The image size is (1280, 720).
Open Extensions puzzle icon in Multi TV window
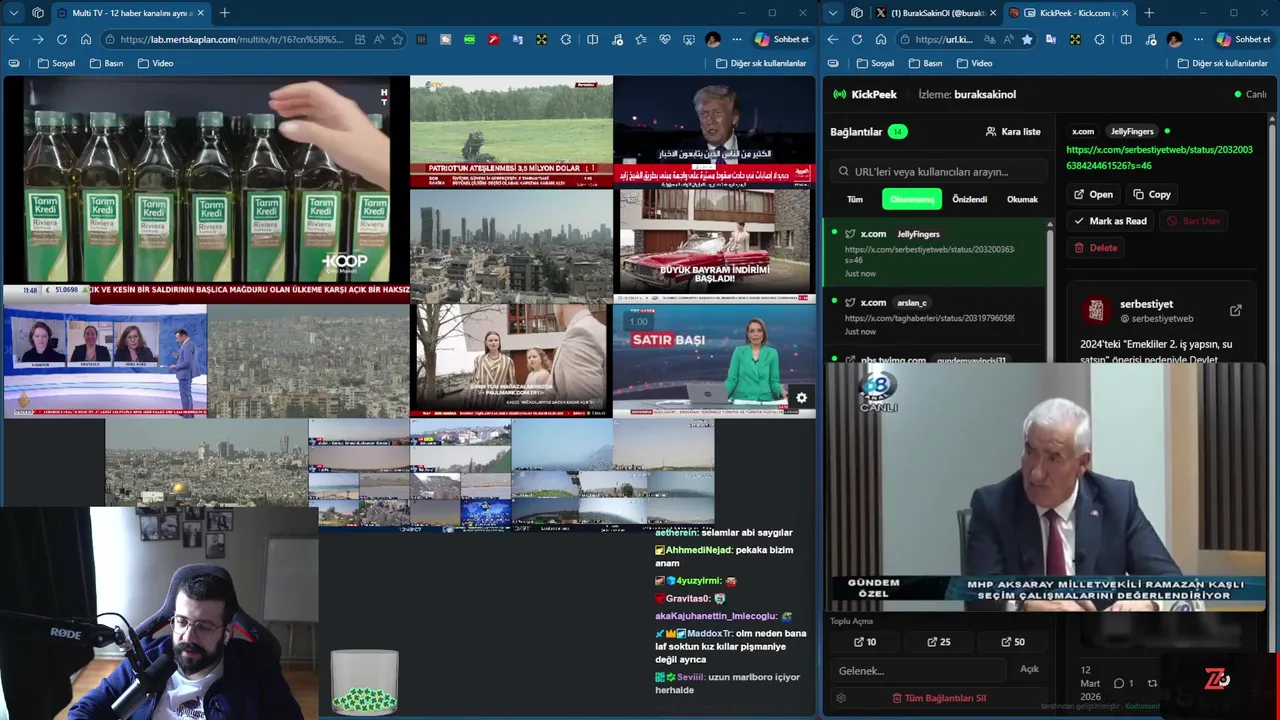566,39
